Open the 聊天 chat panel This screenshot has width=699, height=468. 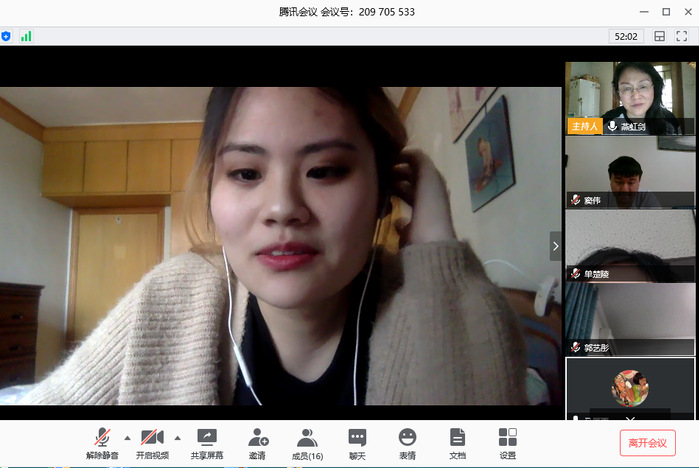(x=357, y=442)
